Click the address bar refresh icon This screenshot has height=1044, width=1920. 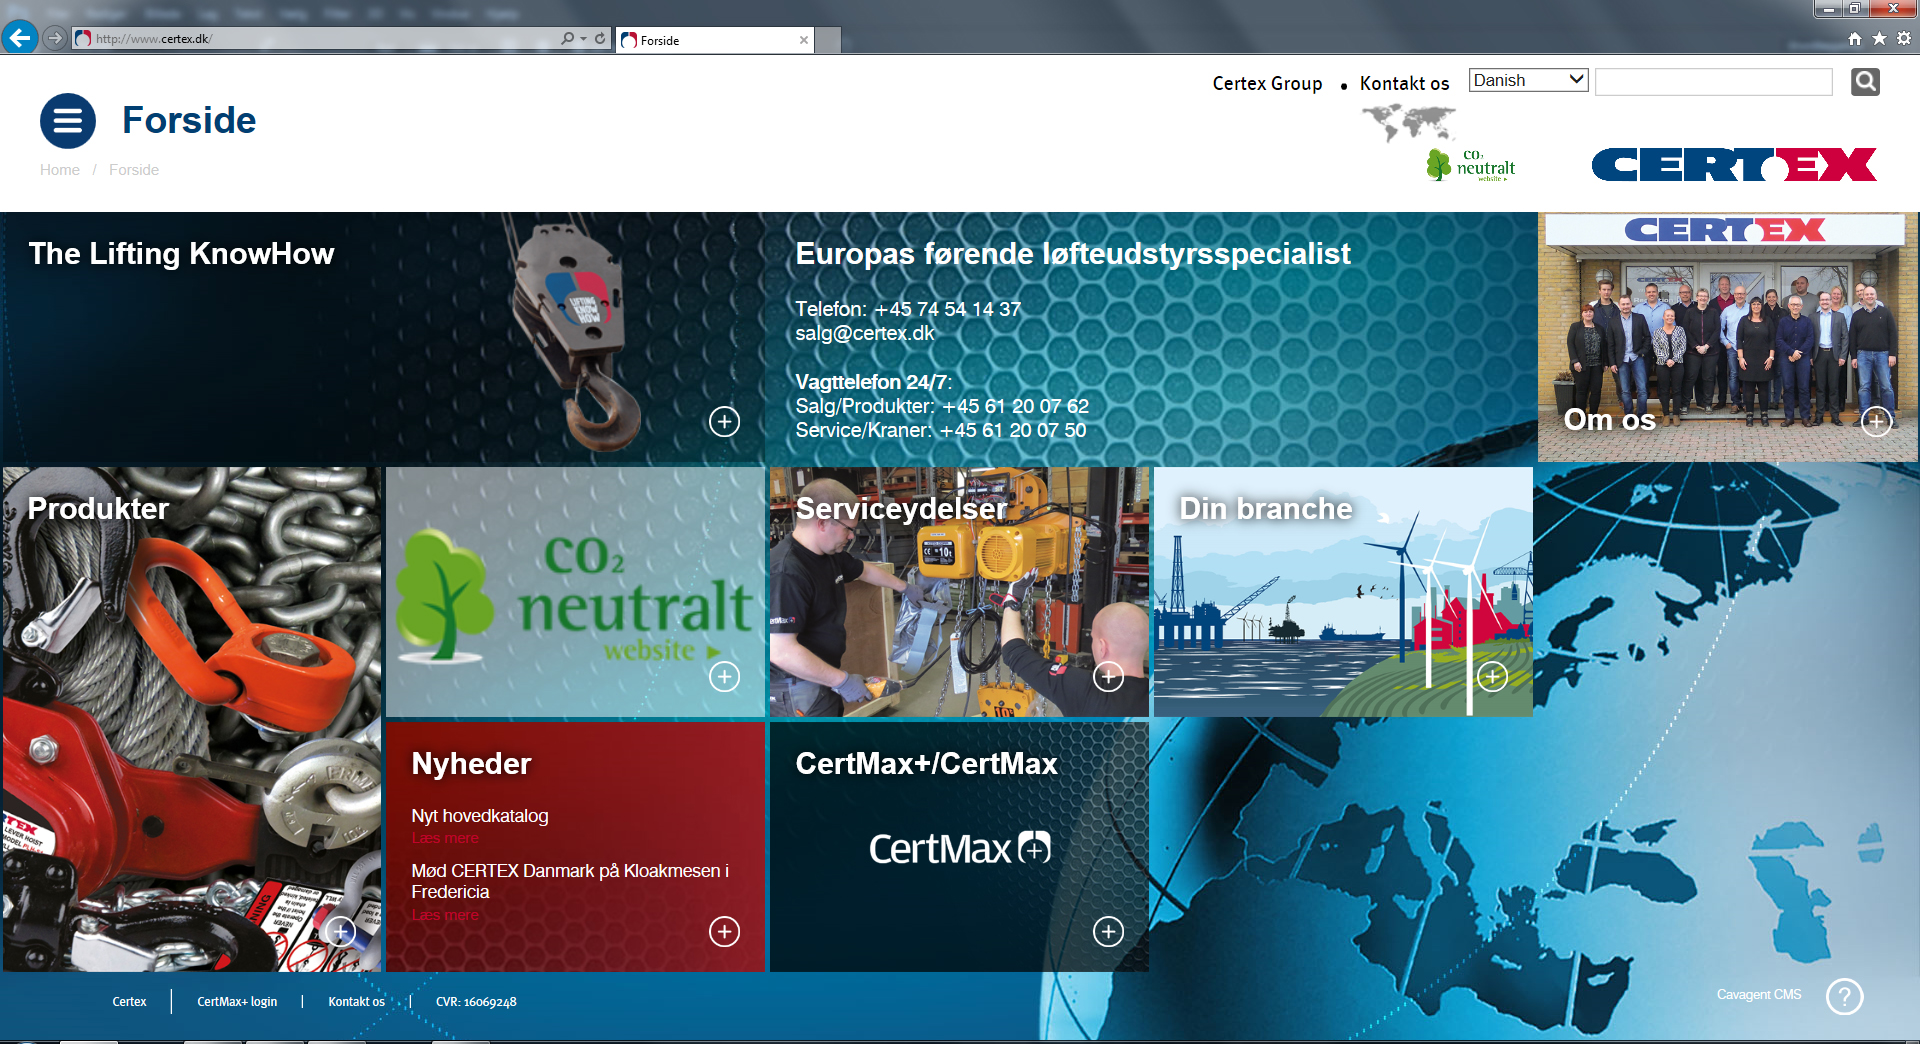point(600,38)
